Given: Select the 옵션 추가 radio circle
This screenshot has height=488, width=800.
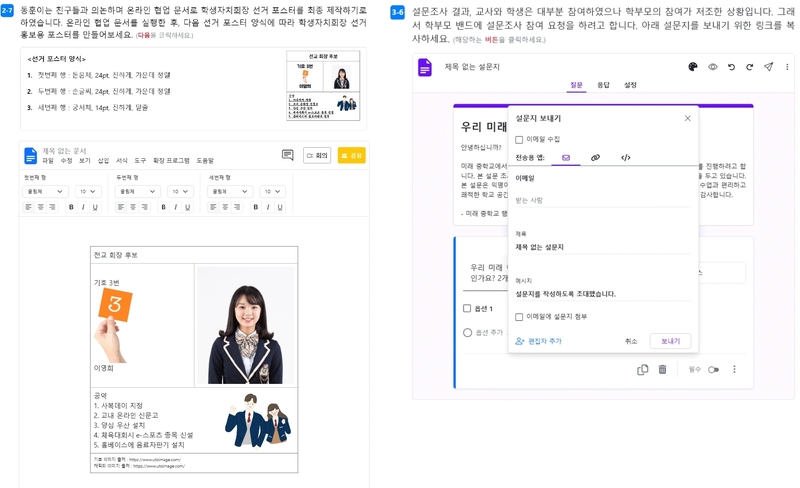Looking at the screenshot, I should pyautogui.click(x=467, y=333).
